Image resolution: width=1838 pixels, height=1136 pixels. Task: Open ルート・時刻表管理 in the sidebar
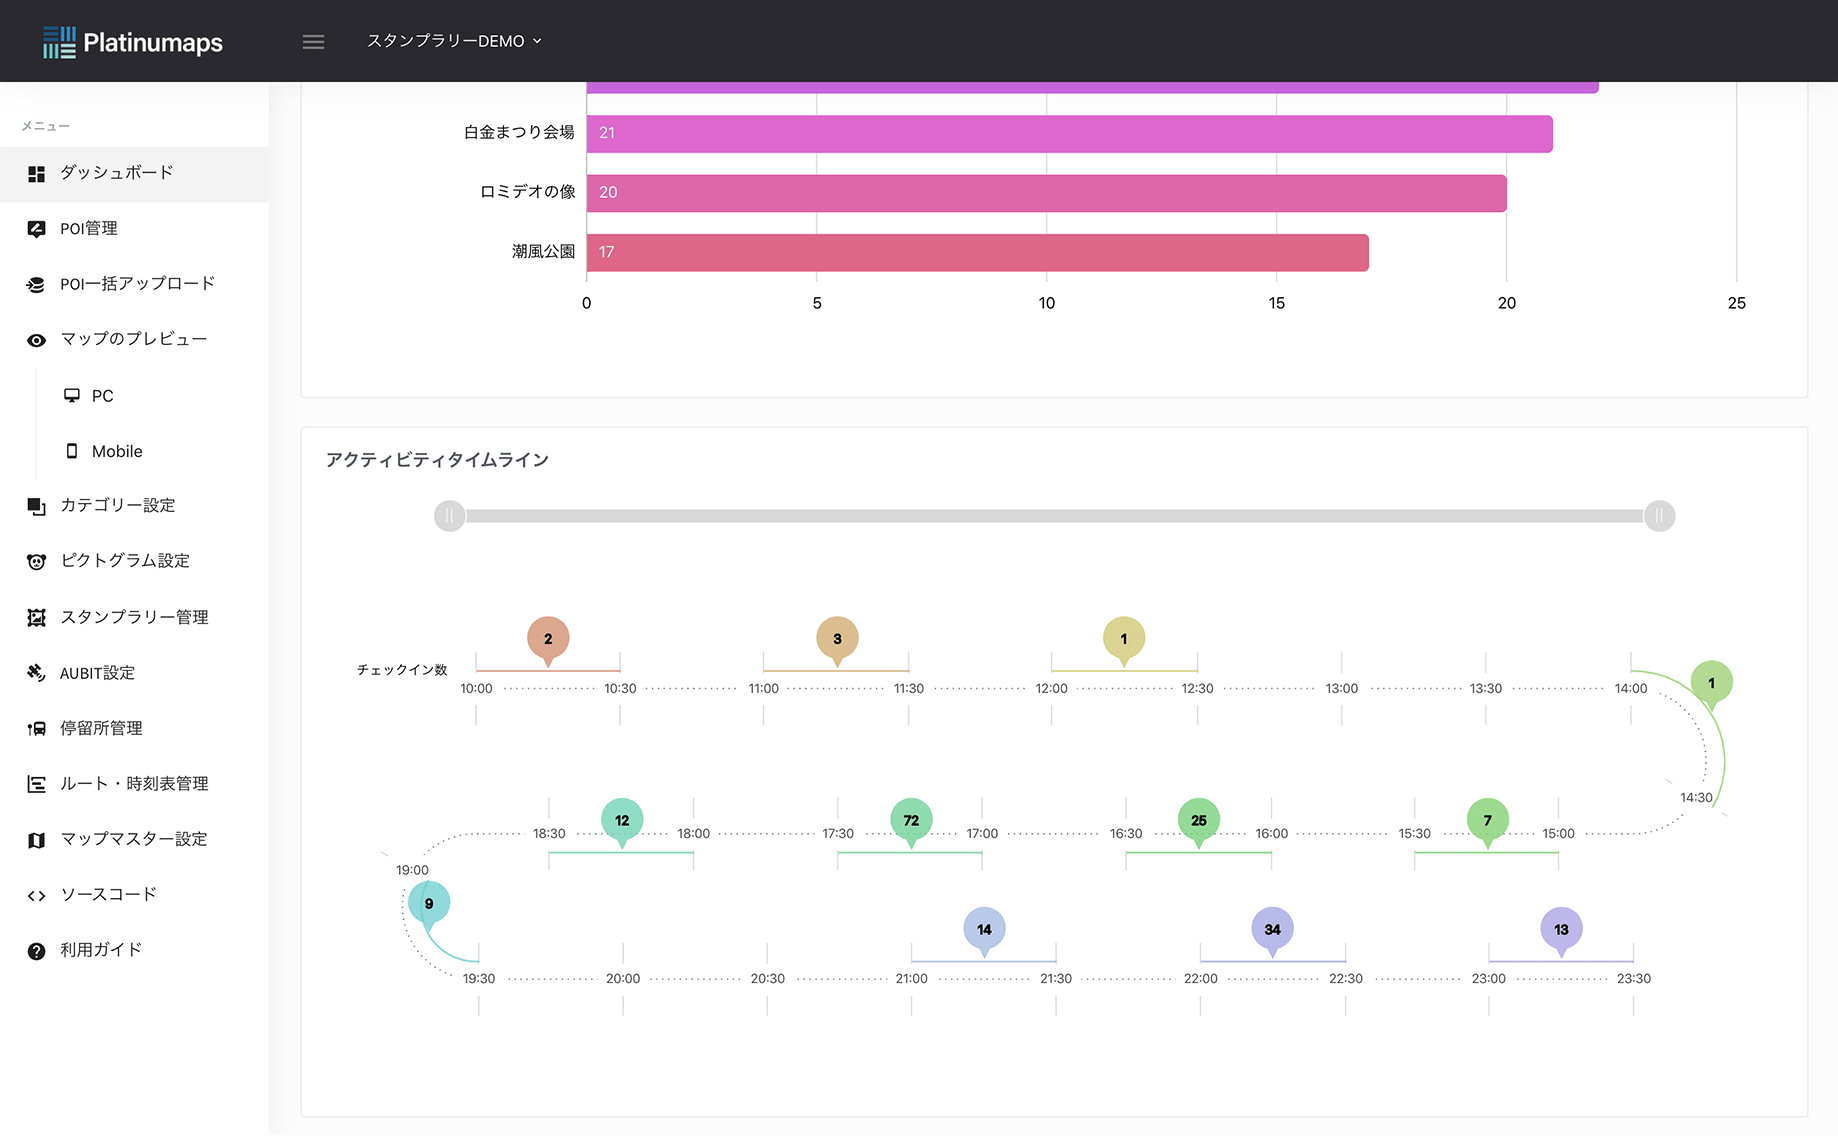[134, 784]
